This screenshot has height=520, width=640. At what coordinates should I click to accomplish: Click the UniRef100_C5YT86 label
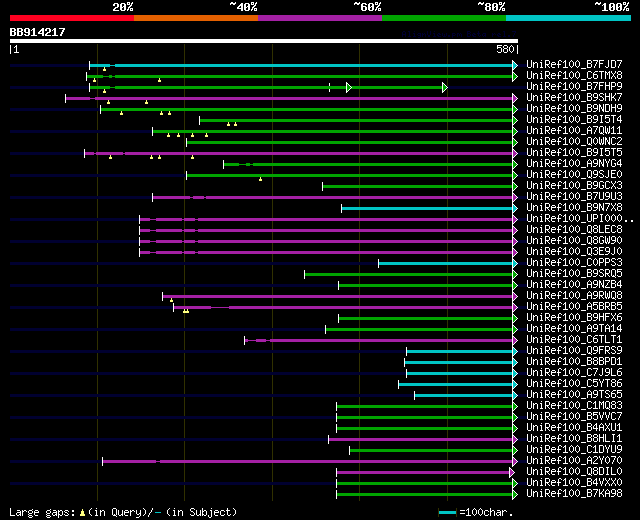[x=574, y=384]
